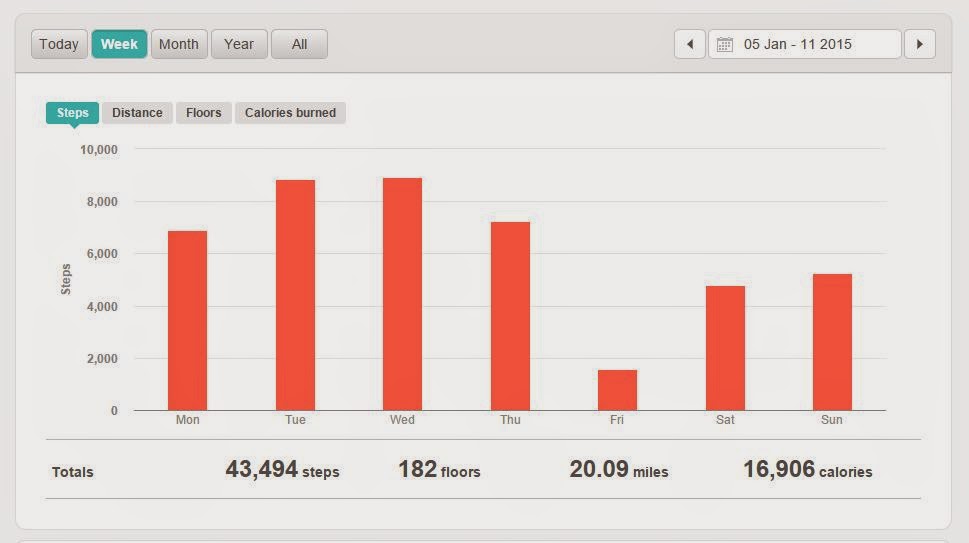Switch to the Today view

coord(59,44)
